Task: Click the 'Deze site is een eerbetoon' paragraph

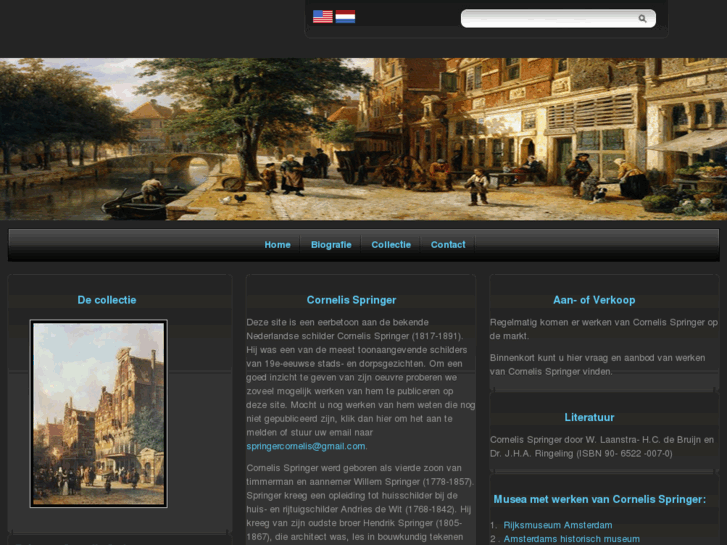Action: pyautogui.click(x=361, y=384)
